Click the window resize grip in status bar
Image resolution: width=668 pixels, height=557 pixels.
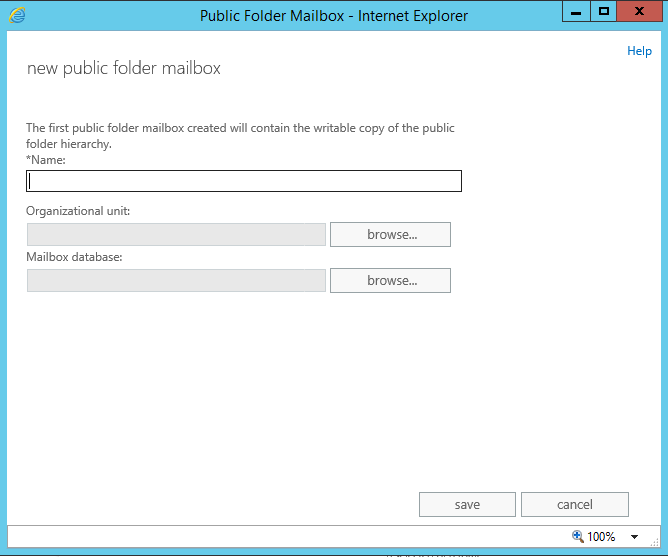pyautogui.click(x=655, y=542)
